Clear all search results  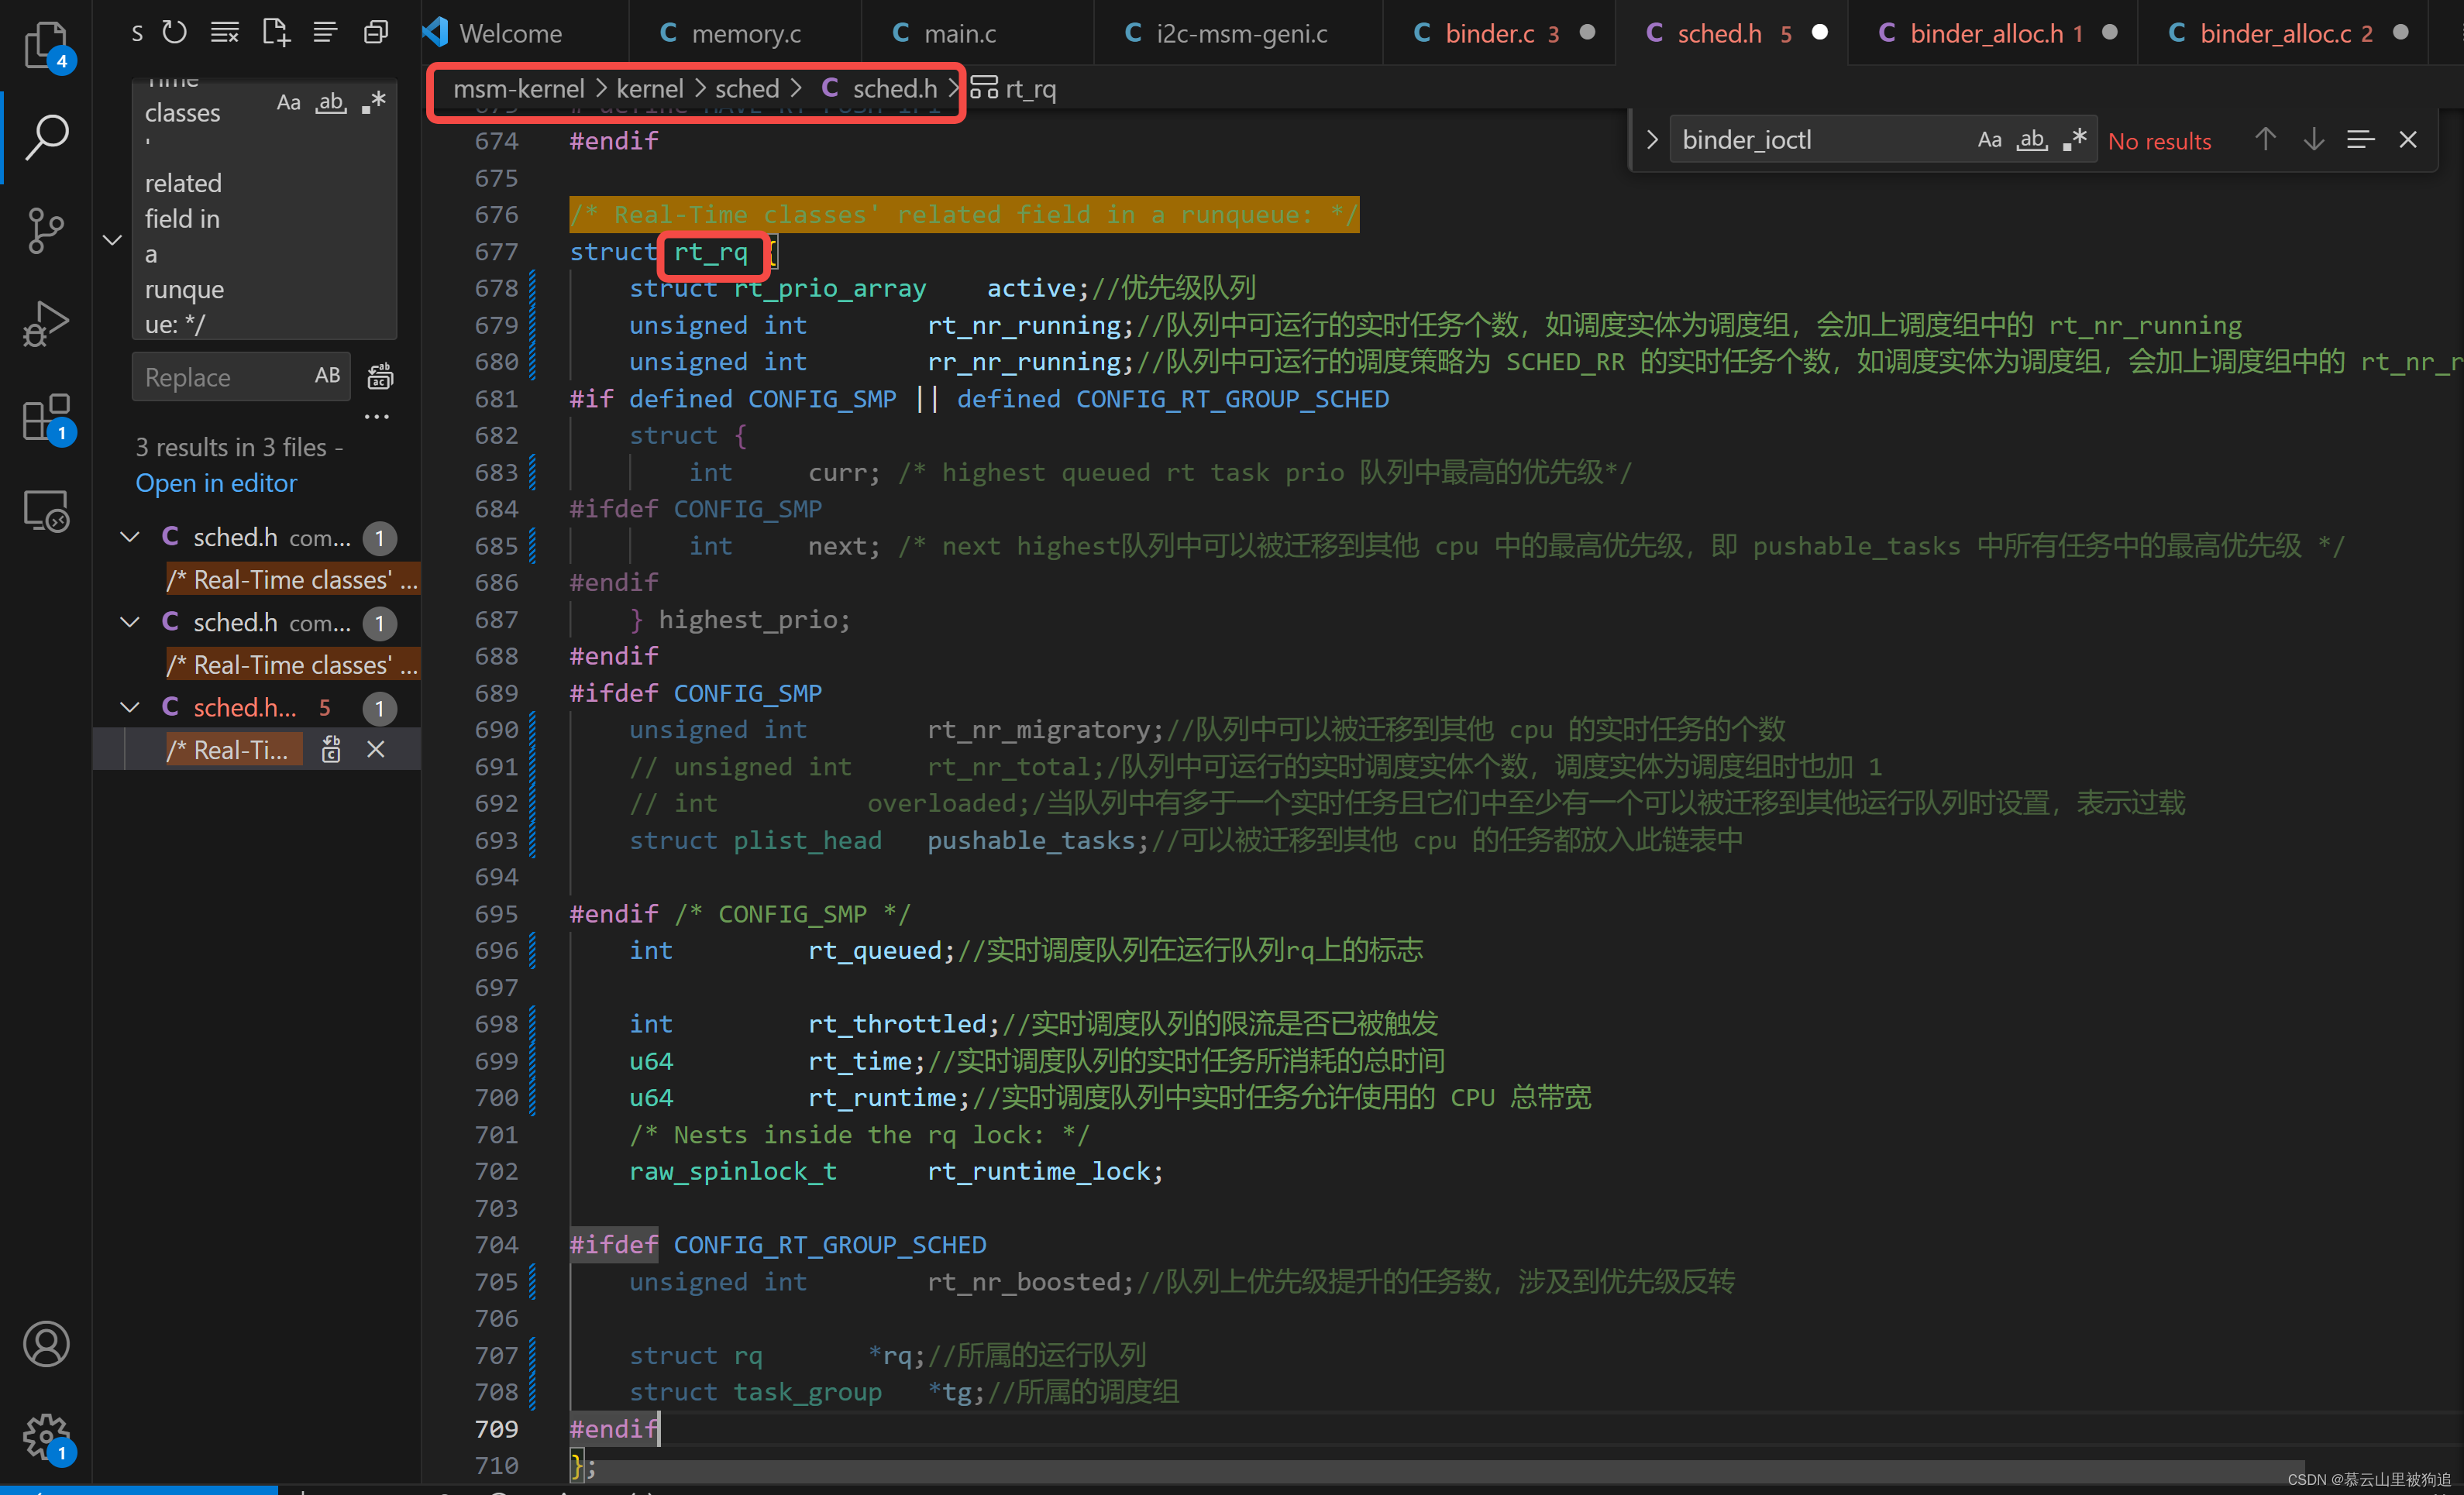224,31
